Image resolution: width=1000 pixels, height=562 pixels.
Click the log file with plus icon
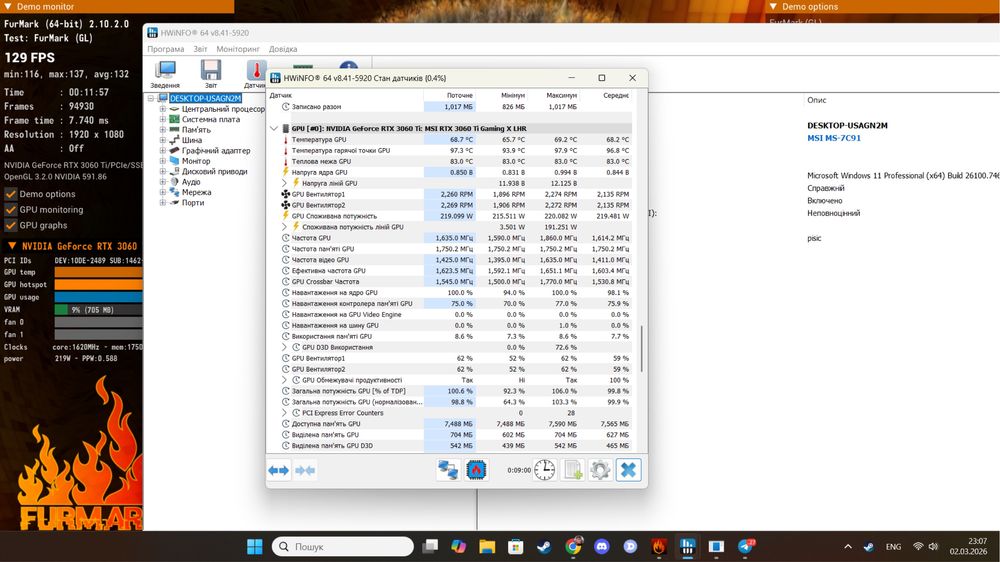(x=573, y=470)
